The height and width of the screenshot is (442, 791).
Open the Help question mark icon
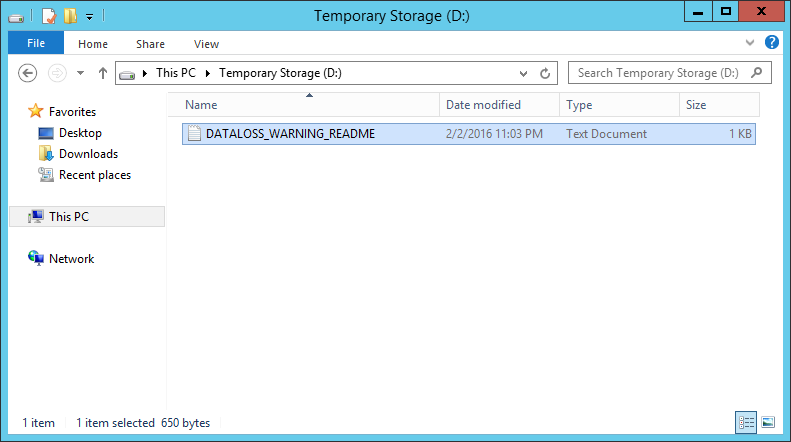point(771,42)
